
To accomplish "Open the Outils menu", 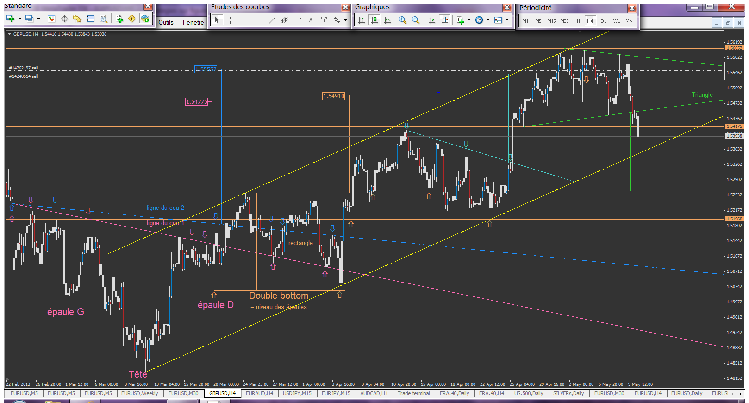I will tap(166, 22).
